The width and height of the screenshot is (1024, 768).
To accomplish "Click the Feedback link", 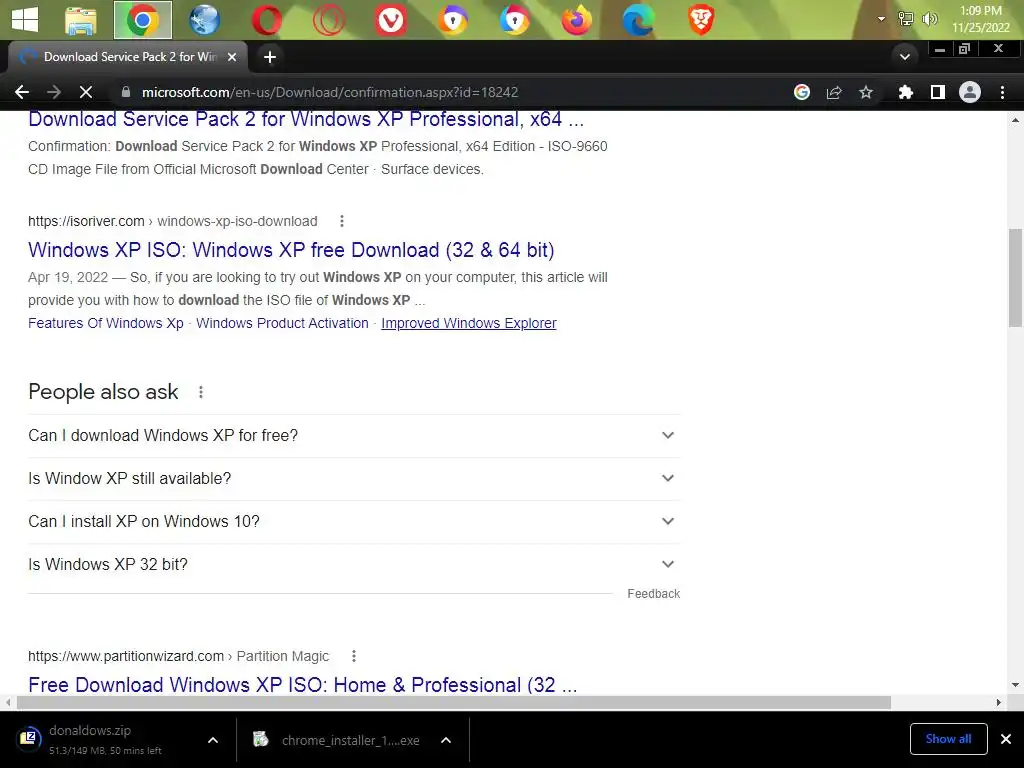I will tap(654, 594).
